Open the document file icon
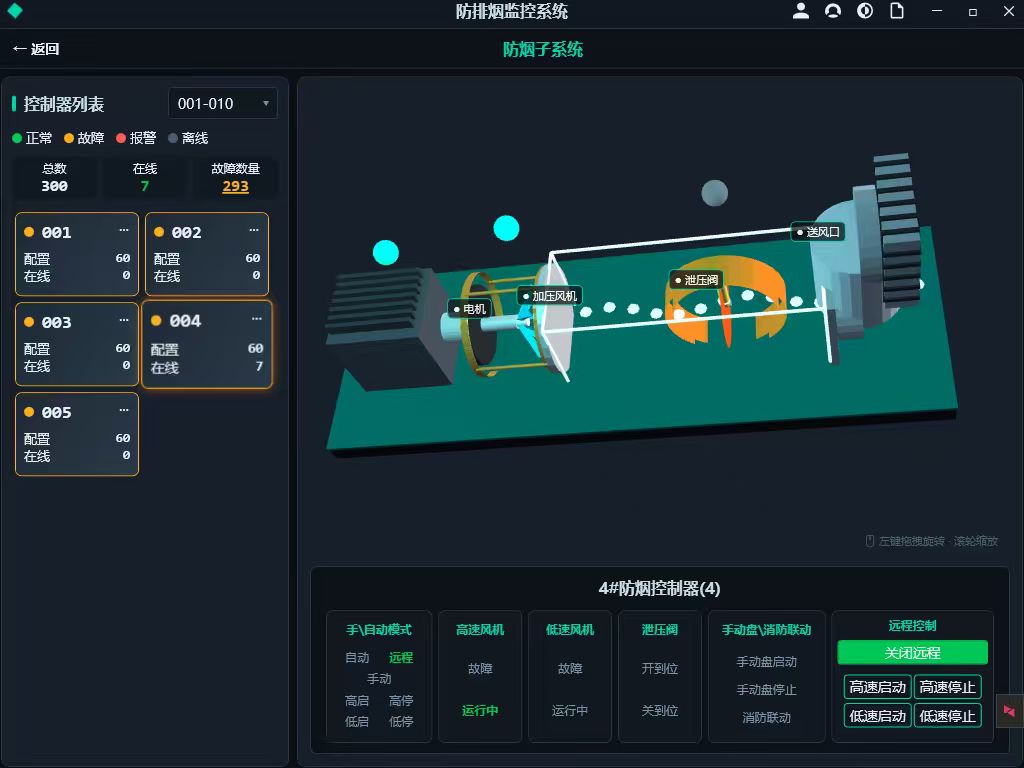 (897, 11)
